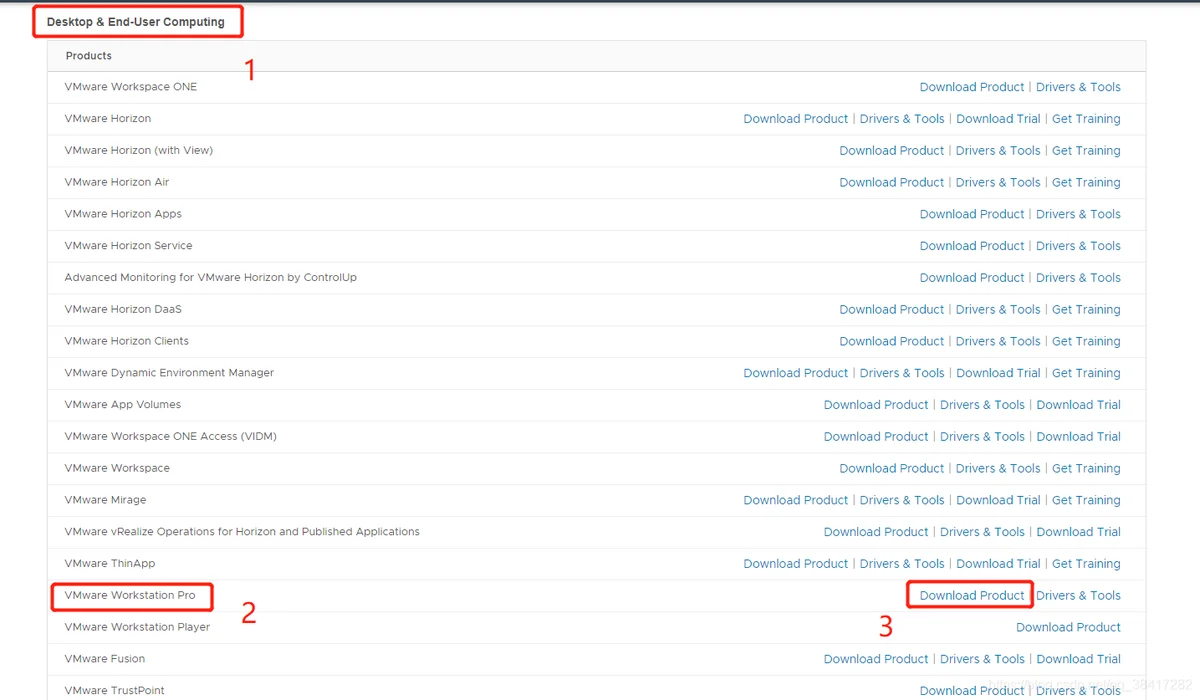Viewport: 1200px width, 700px height.
Task: Get Training for VMware Horizon Clients
Action: 1086,341
